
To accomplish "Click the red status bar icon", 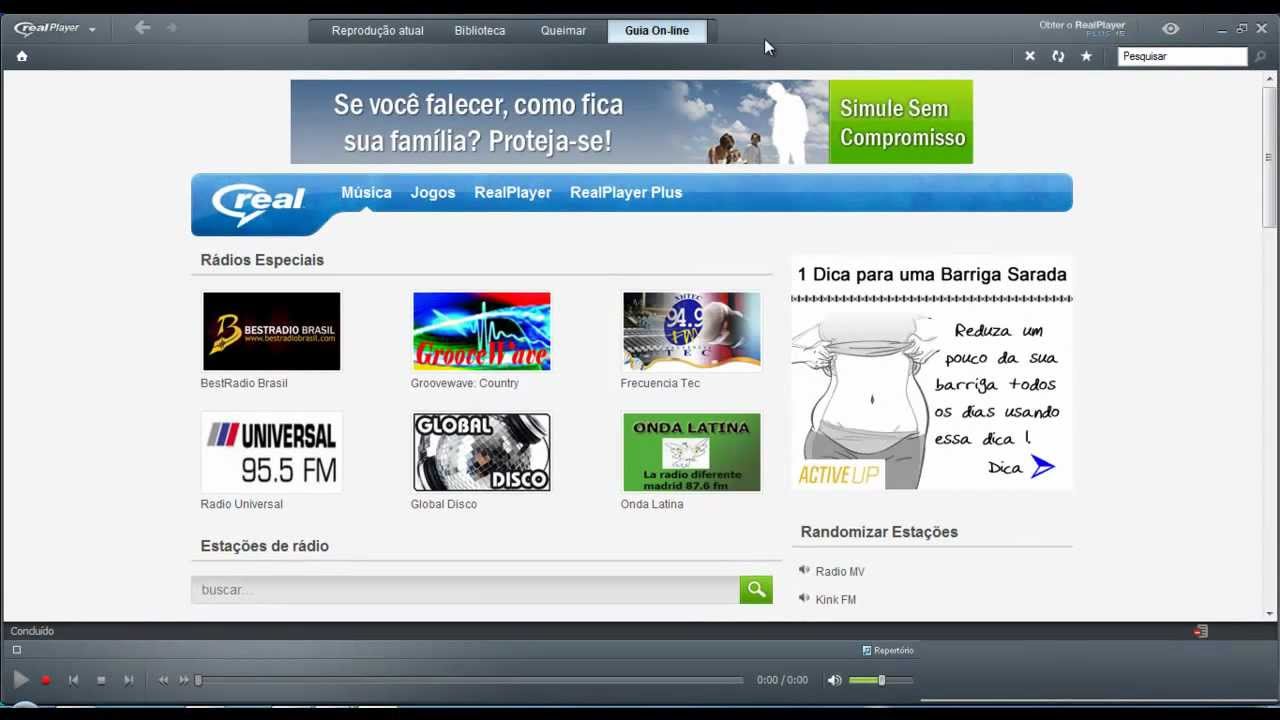I will pos(1201,631).
